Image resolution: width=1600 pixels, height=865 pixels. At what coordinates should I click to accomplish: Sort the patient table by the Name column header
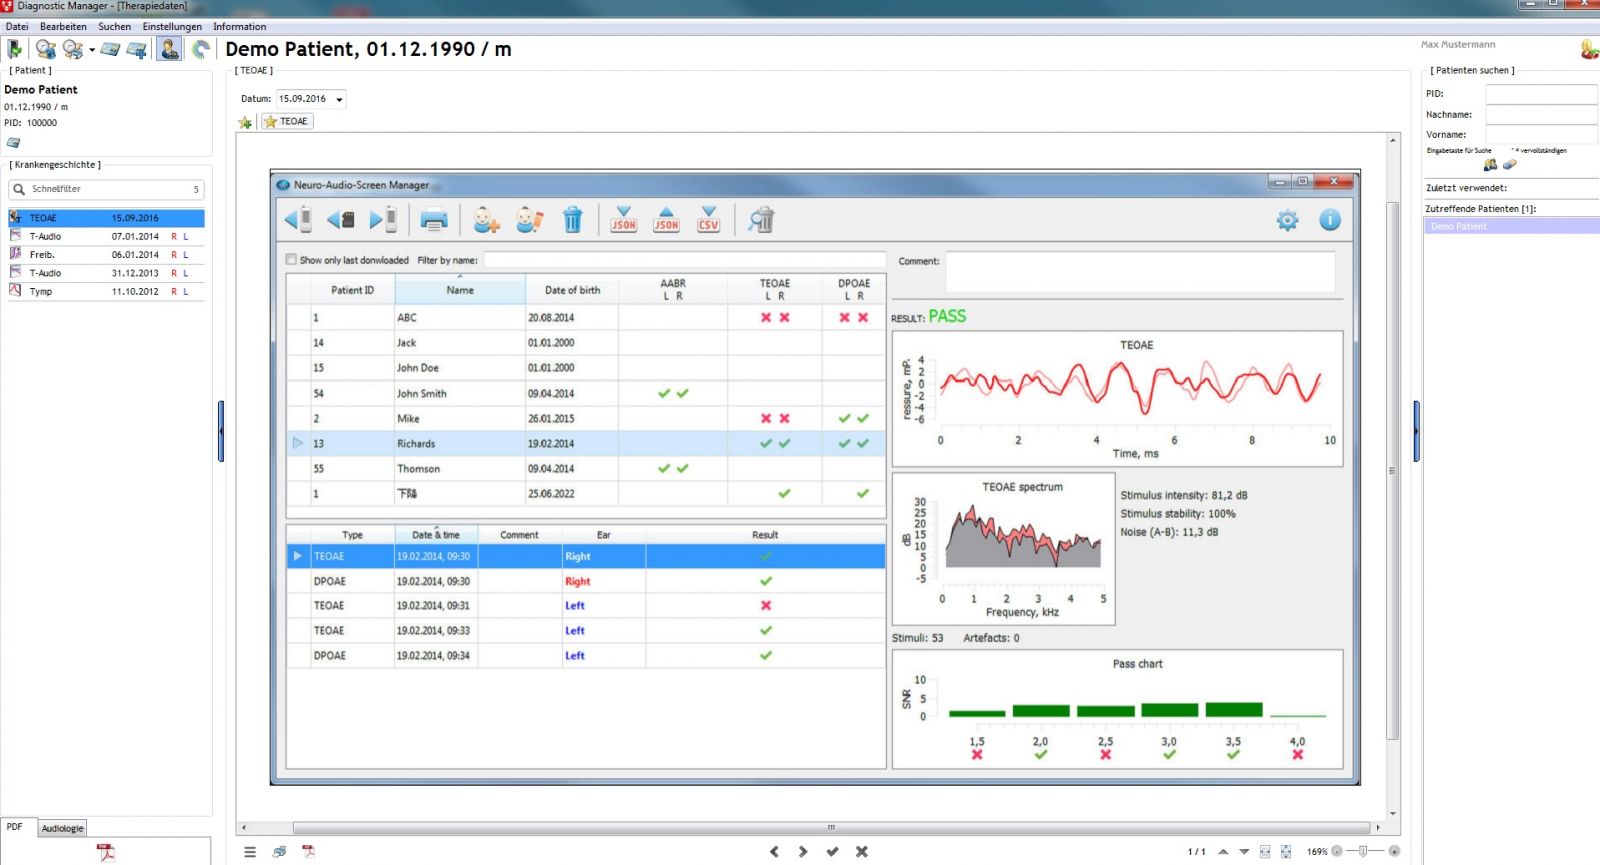460,290
